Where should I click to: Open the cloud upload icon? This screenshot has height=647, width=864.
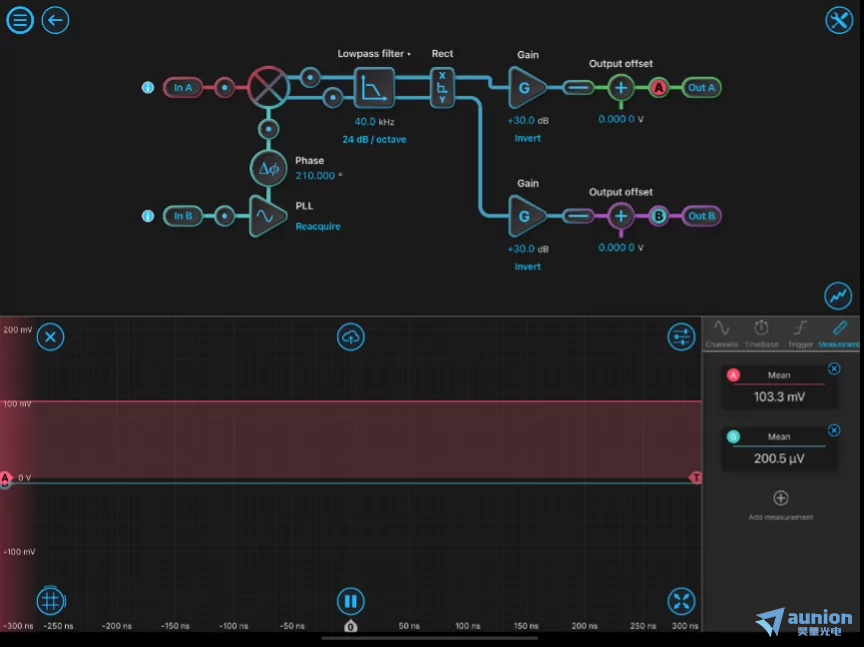[x=350, y=337]
